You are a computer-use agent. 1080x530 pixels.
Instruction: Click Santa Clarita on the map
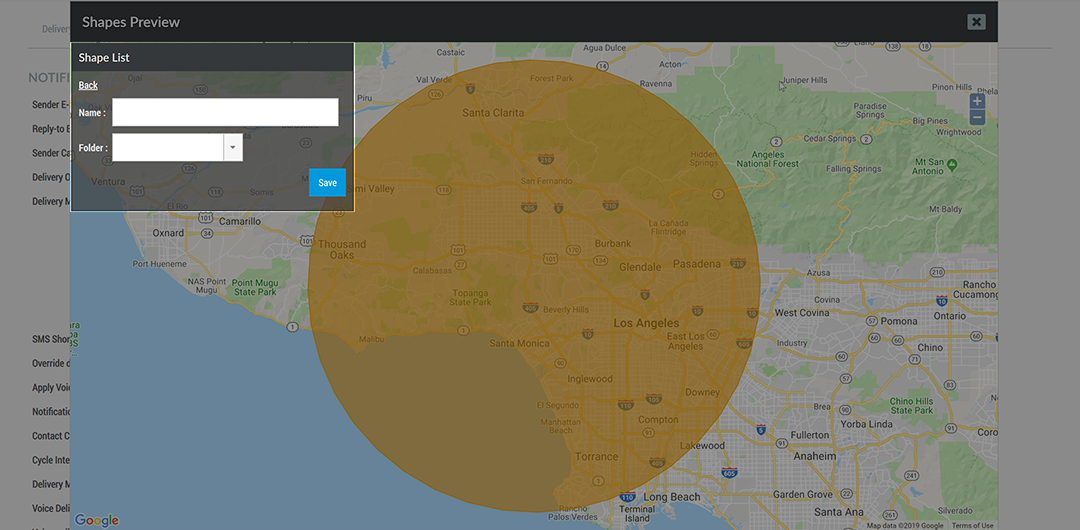492,113
